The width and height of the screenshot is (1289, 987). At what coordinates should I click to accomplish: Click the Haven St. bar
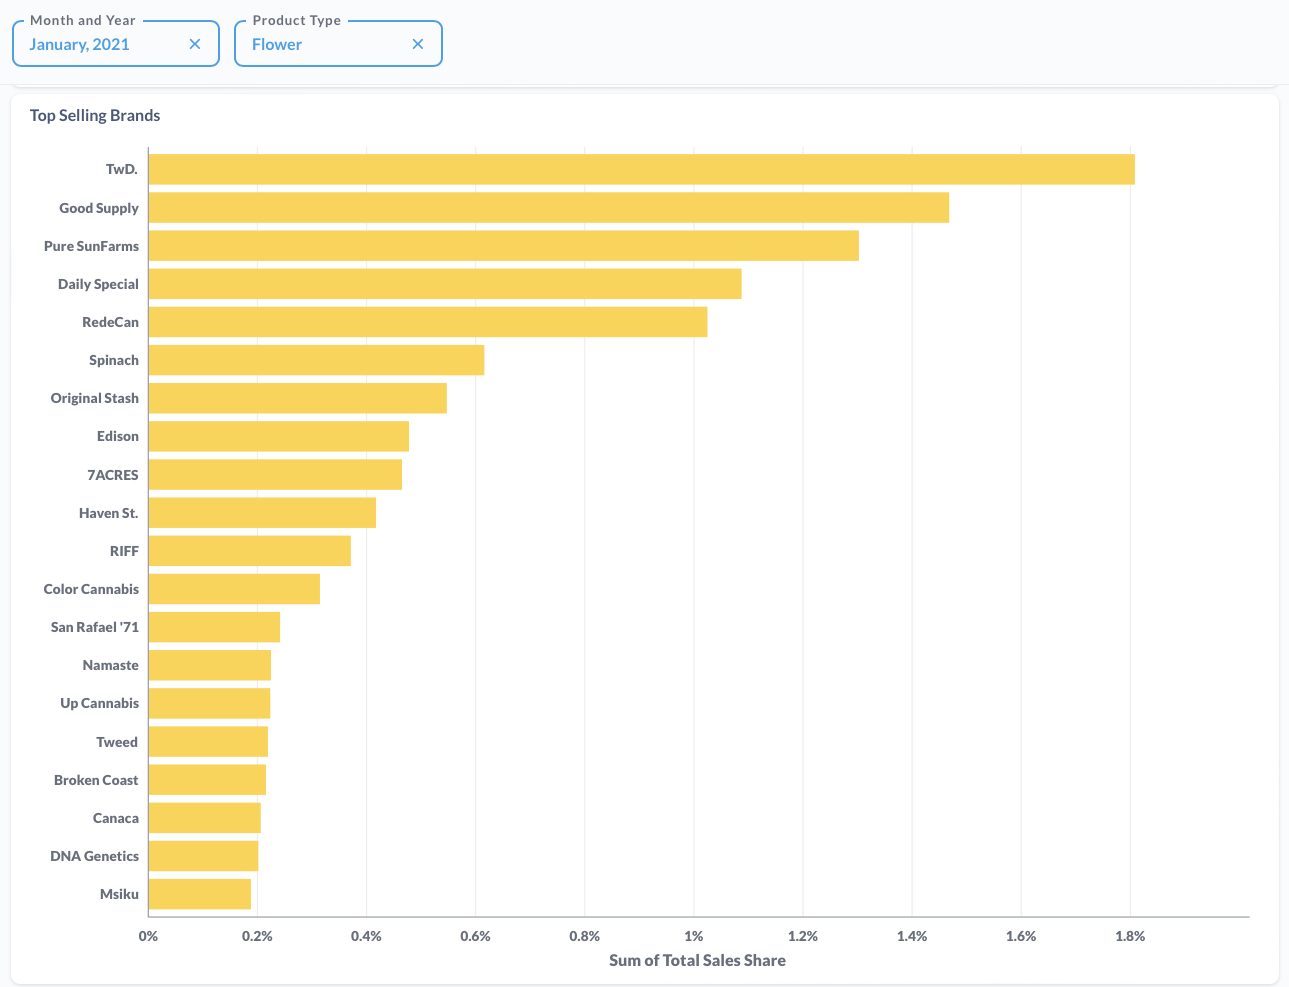pyautogui.click(x=262, y=513)
